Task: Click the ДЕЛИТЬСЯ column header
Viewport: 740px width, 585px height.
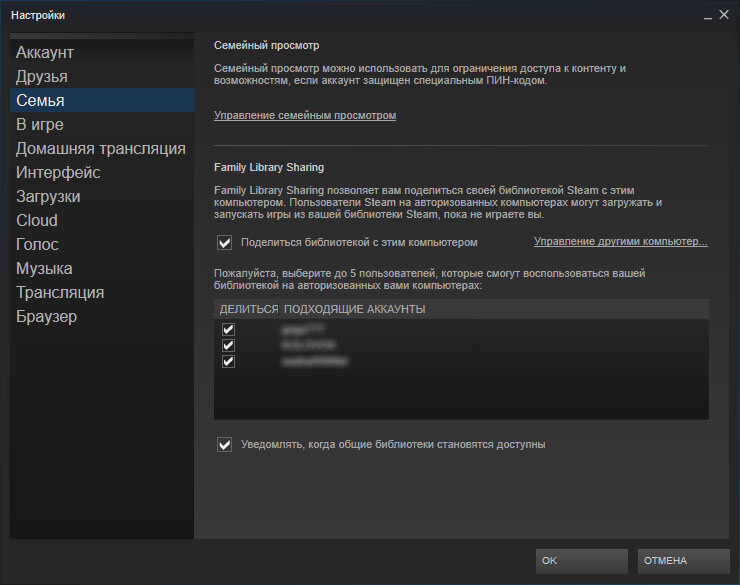Action: [x=248, y=309]
